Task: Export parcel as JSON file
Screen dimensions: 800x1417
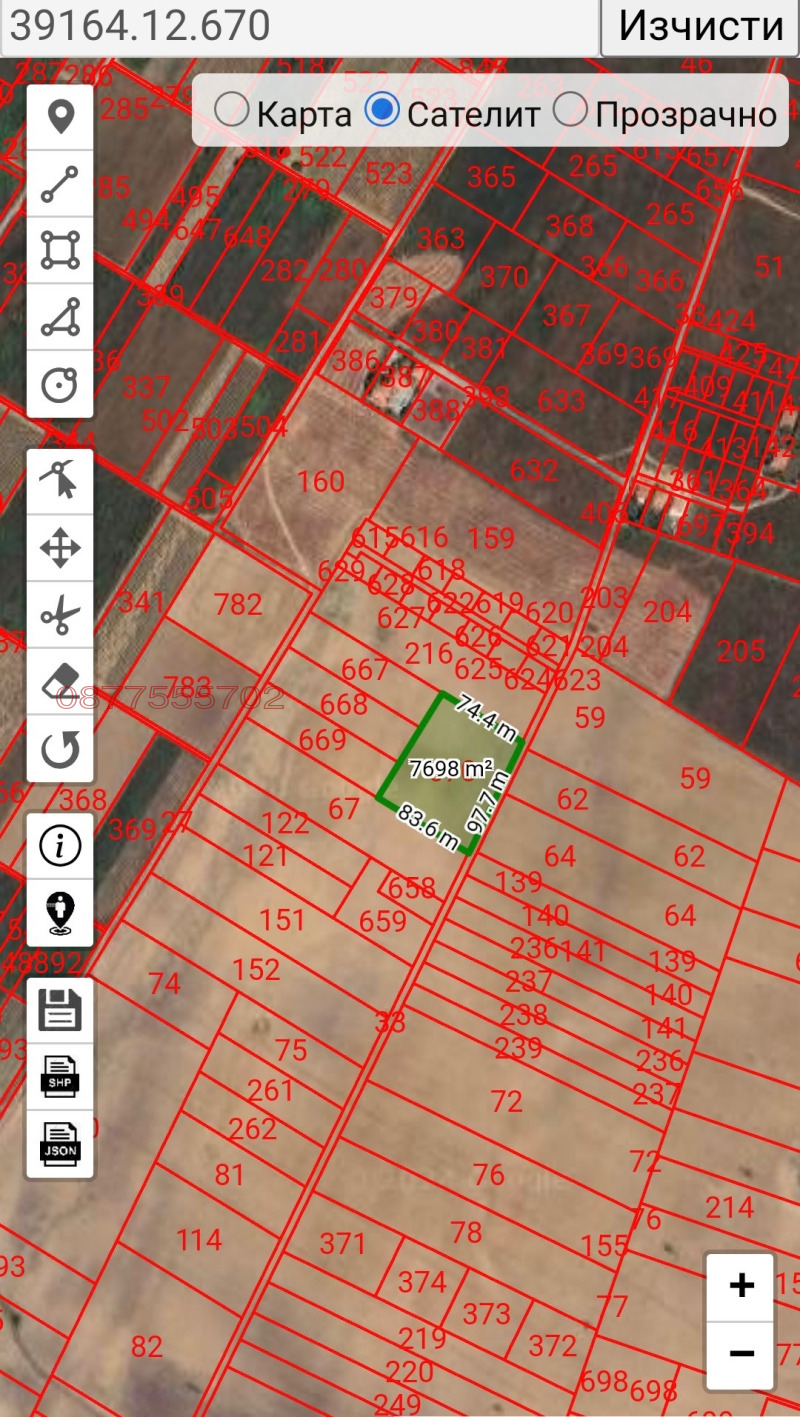Action: coord(60,1144)
